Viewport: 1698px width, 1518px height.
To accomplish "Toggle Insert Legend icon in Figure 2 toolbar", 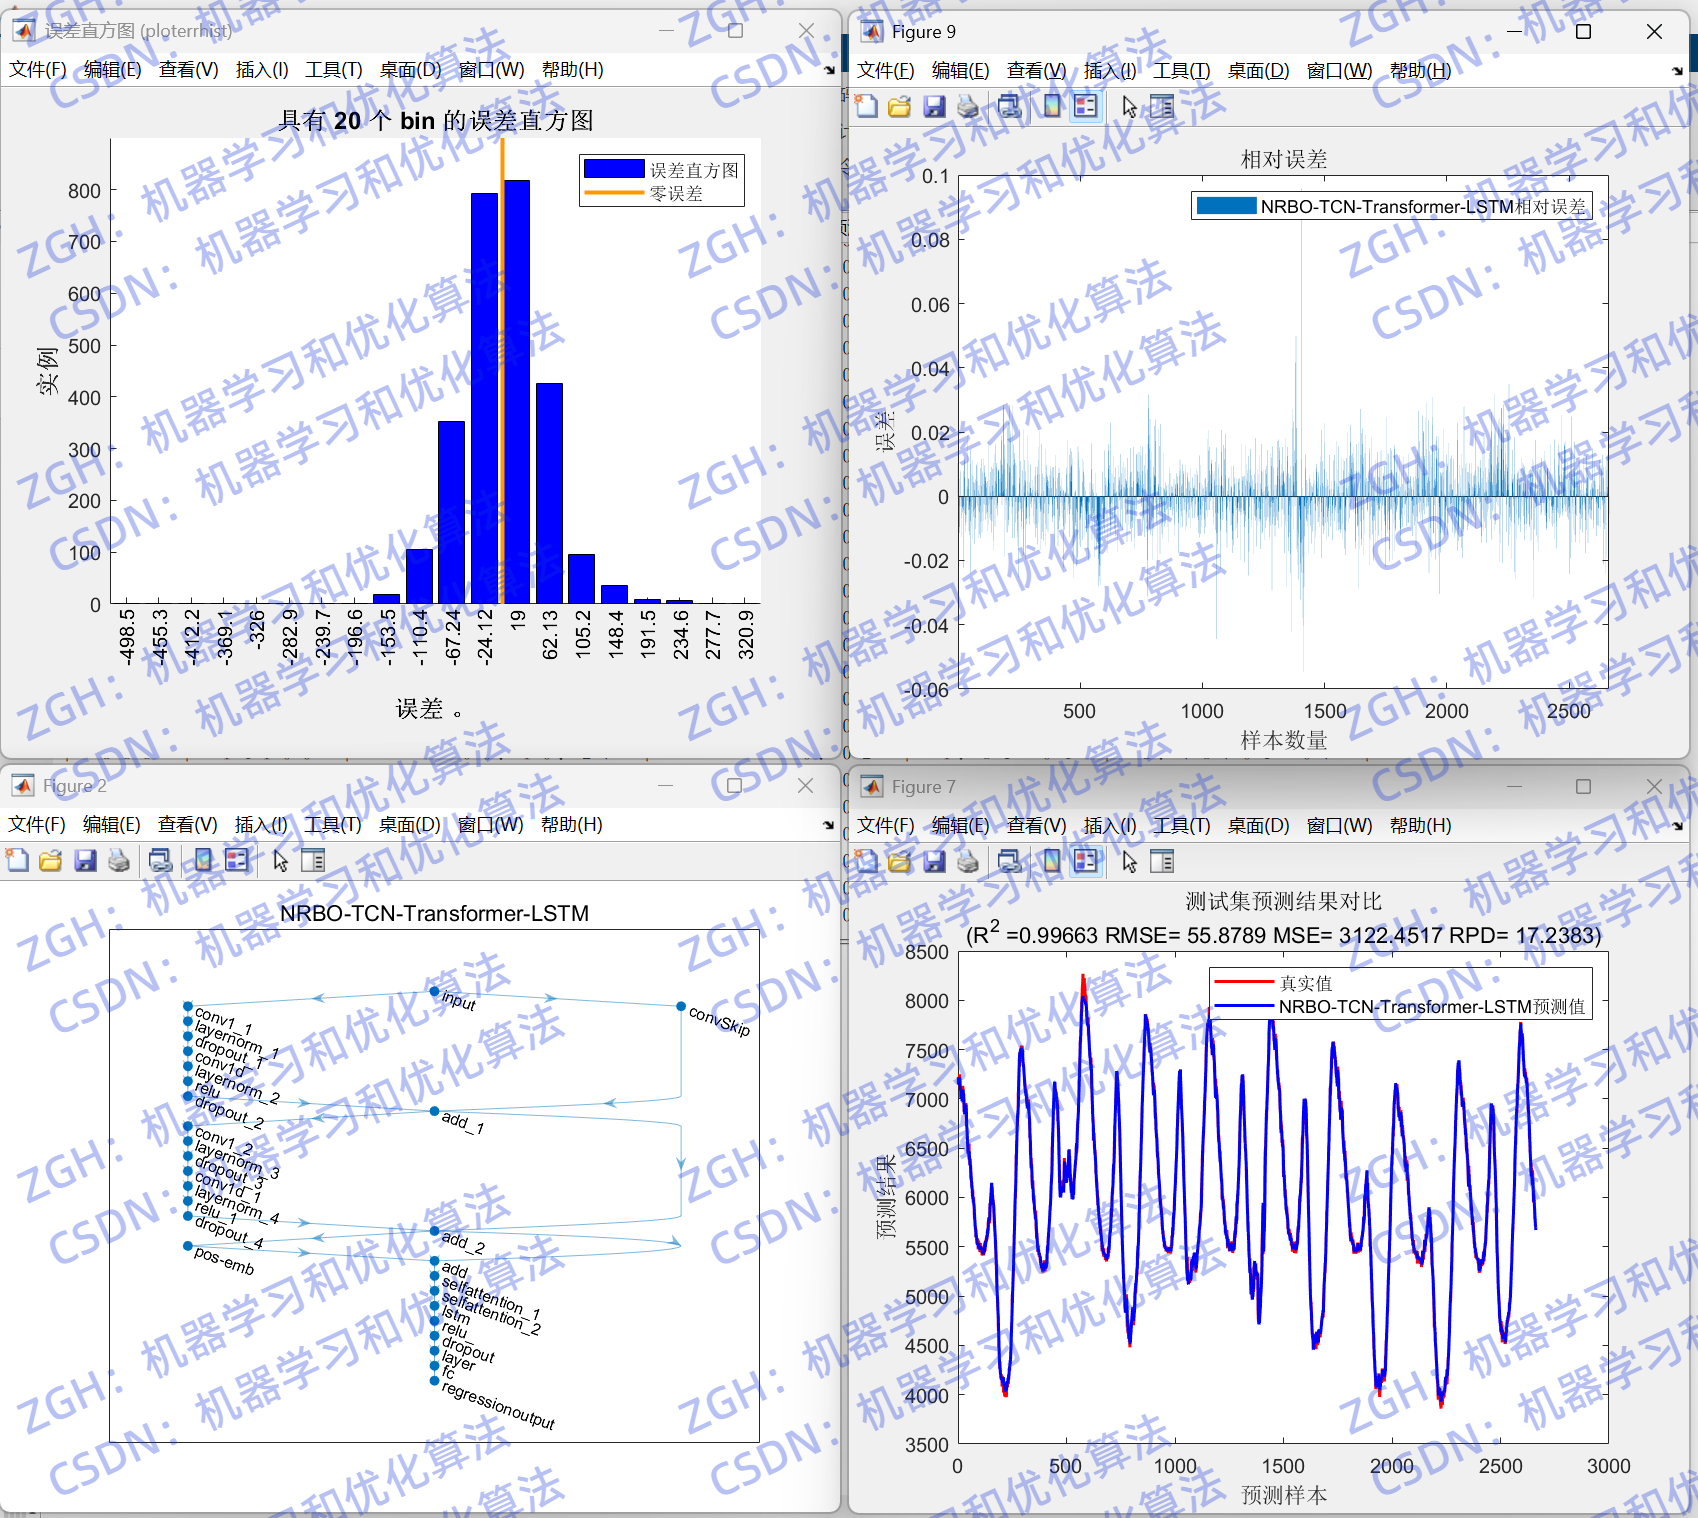I will click(236, 860).
